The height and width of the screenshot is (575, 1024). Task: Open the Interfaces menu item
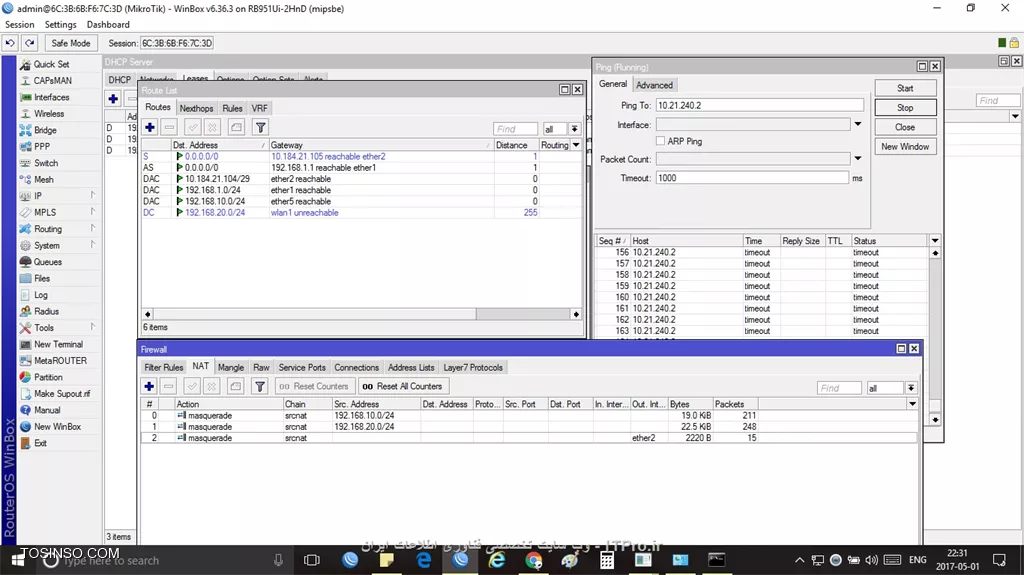(52, 97)
